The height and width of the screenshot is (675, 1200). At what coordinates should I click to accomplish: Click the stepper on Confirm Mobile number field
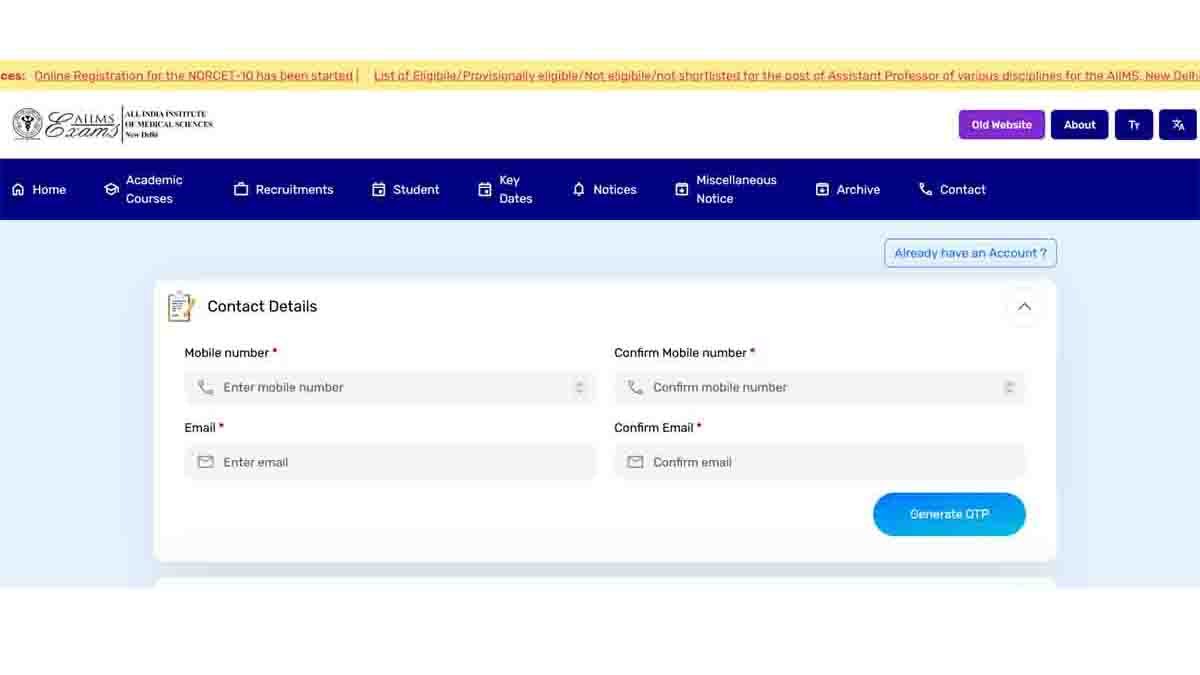coord(1010,387)
